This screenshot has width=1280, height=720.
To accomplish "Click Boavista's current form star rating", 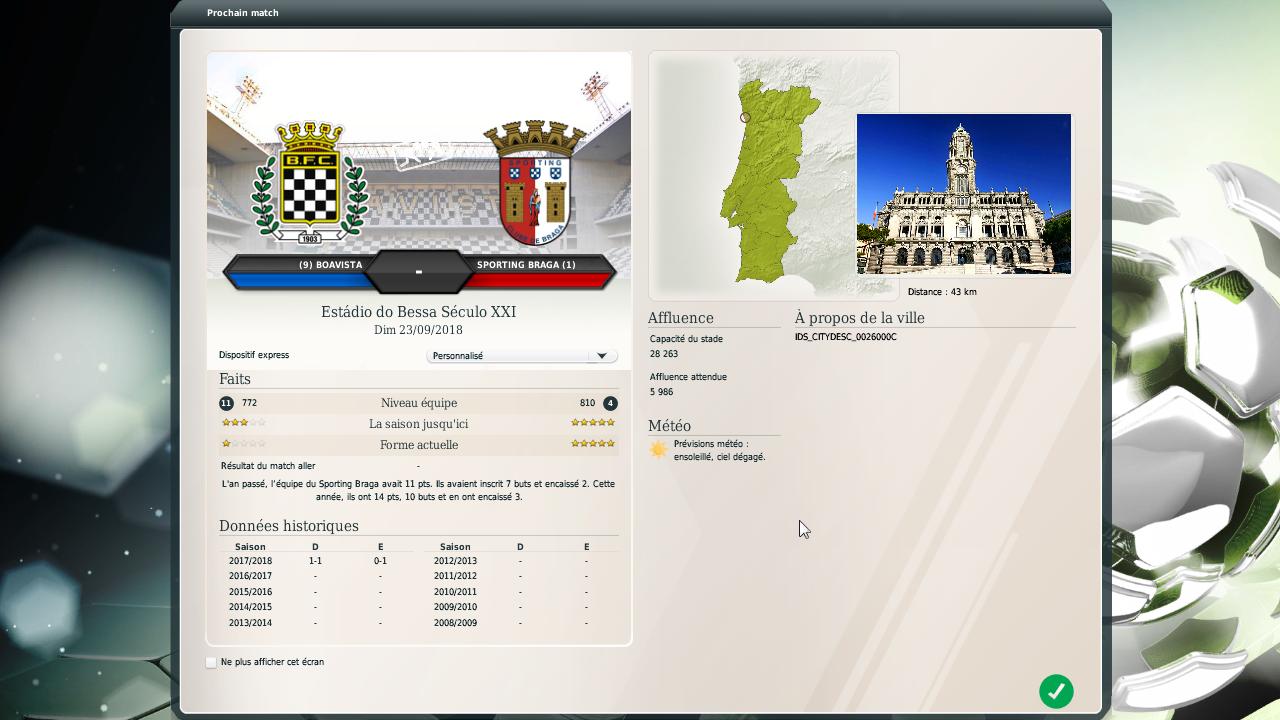I will point(243,444).
